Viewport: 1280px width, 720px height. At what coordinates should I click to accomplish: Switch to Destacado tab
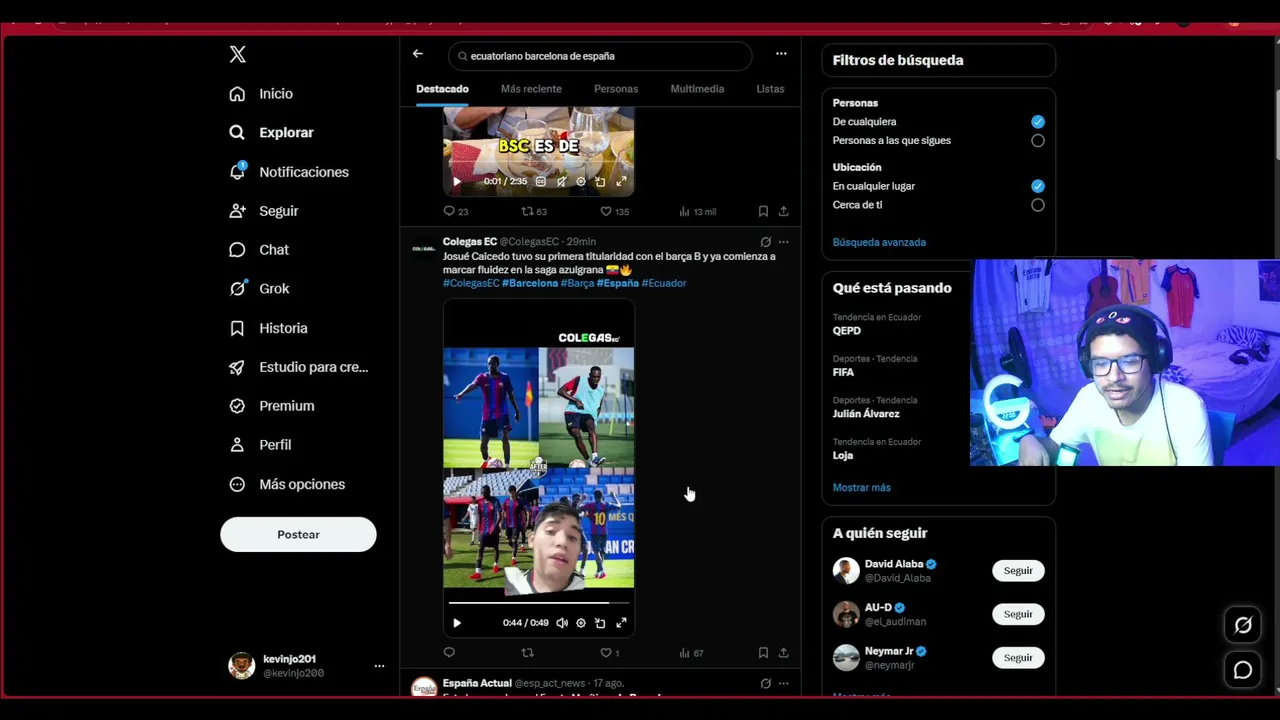(442, 89)
